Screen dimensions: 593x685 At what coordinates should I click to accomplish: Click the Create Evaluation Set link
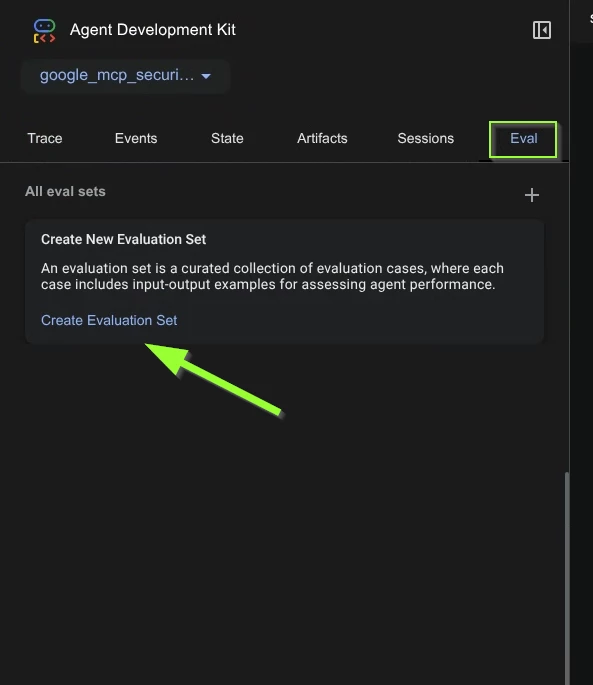point(109,320)
